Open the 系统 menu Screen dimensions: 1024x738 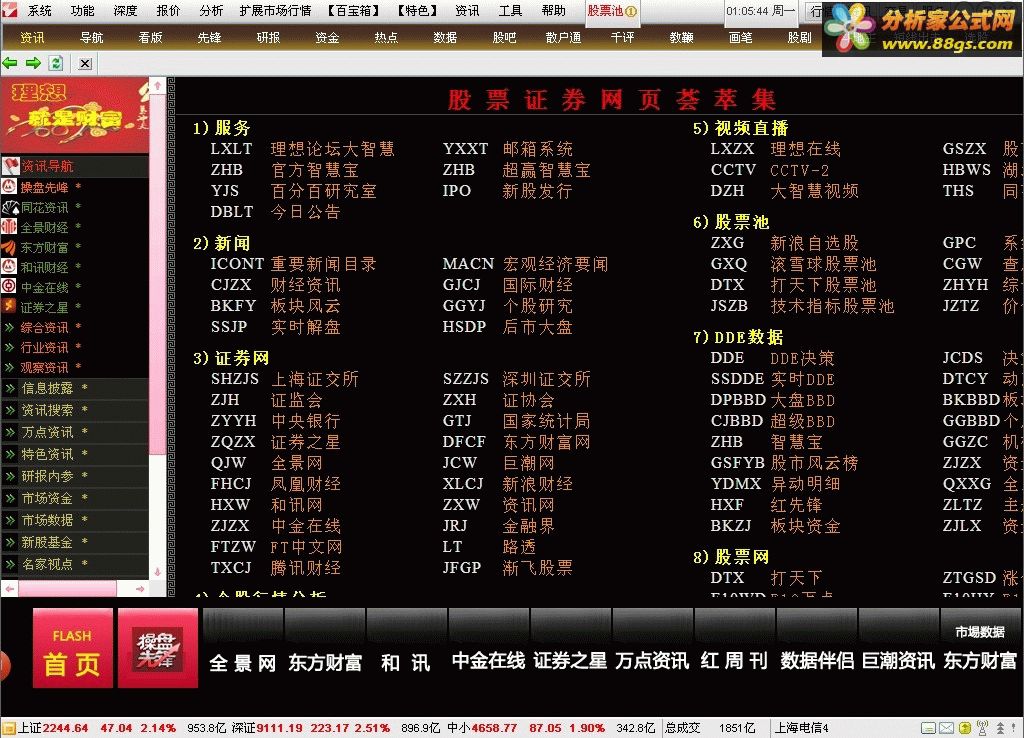coord(40,10)
